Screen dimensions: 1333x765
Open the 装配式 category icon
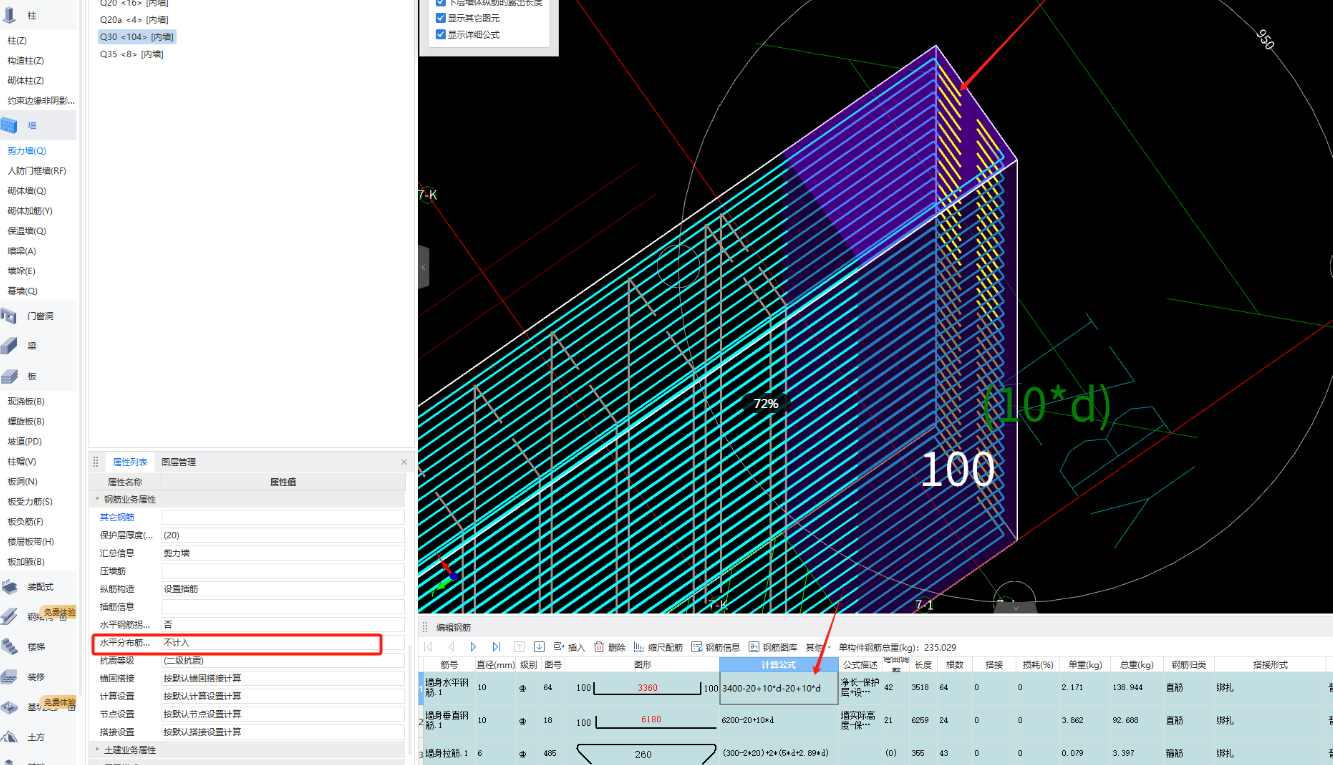click(10, 587)
